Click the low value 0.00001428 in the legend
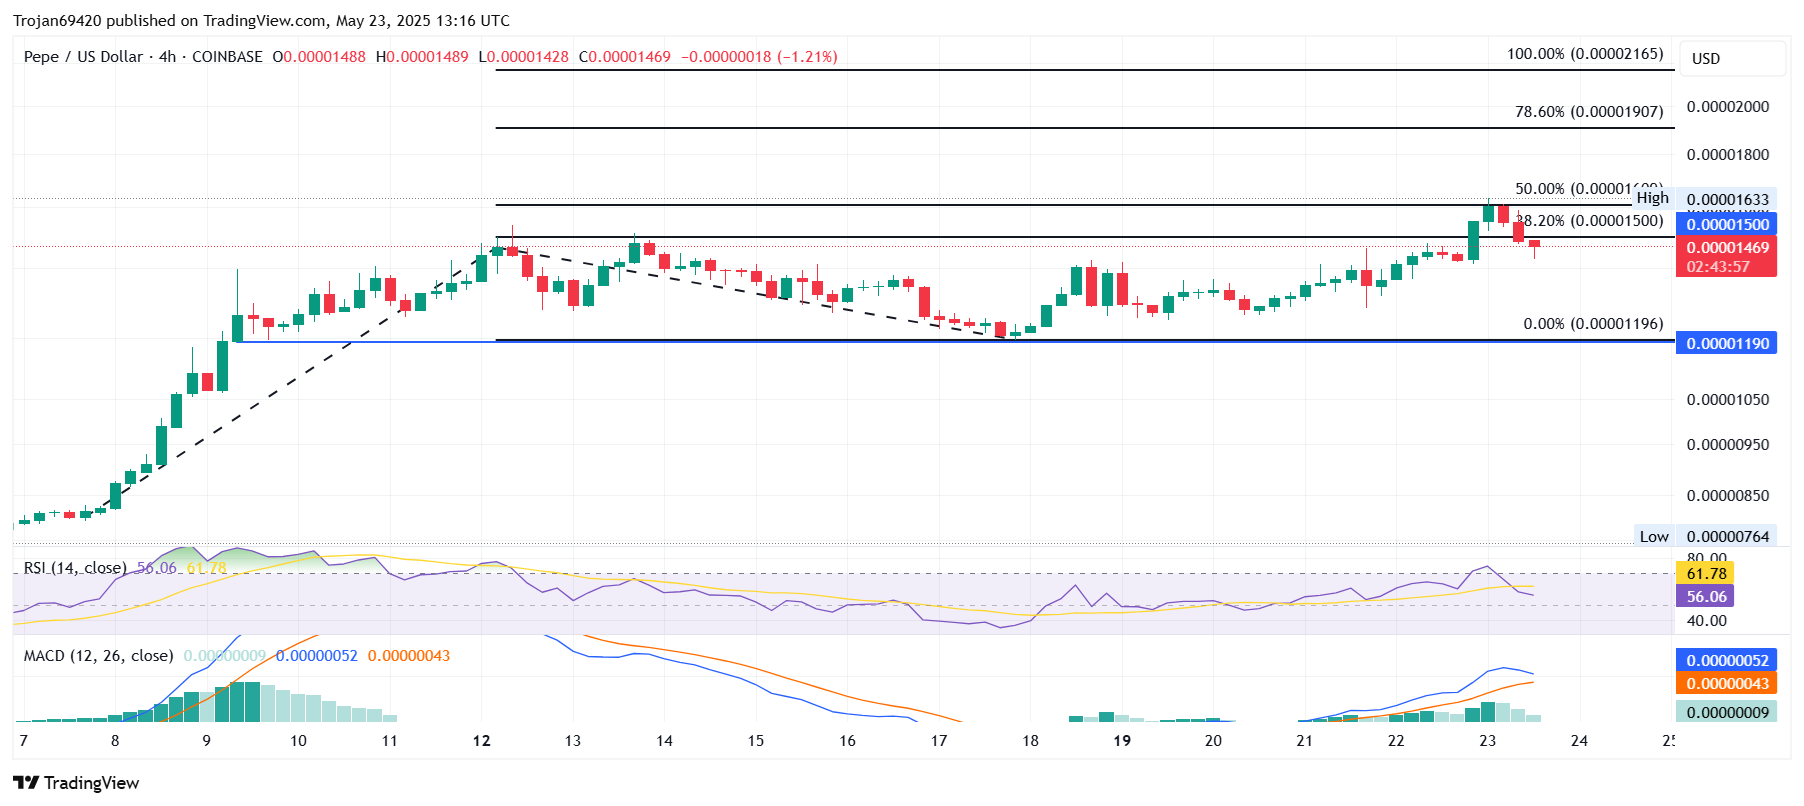Screen dimensions: 1804x806 click(x=527, y=57)
